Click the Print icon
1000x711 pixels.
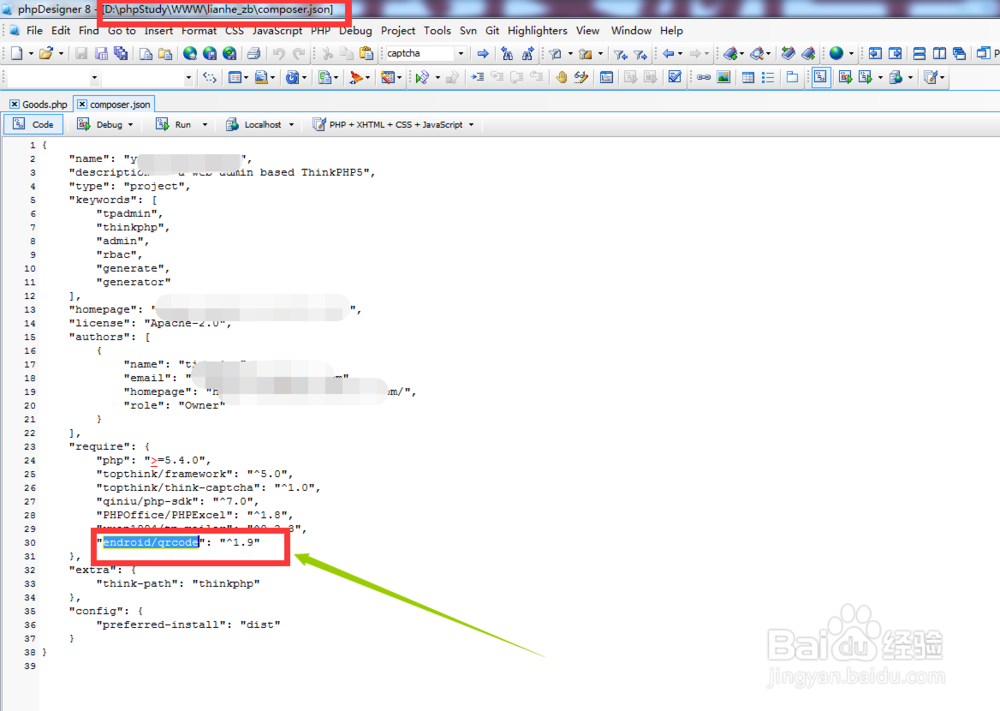coord(254,54)
